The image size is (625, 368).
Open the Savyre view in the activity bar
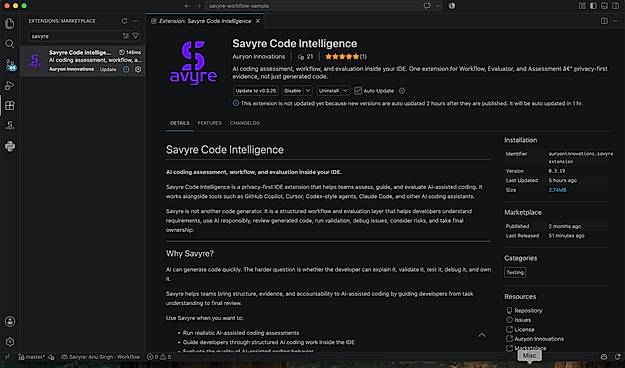pyautogui.click(x=10, y=126)
